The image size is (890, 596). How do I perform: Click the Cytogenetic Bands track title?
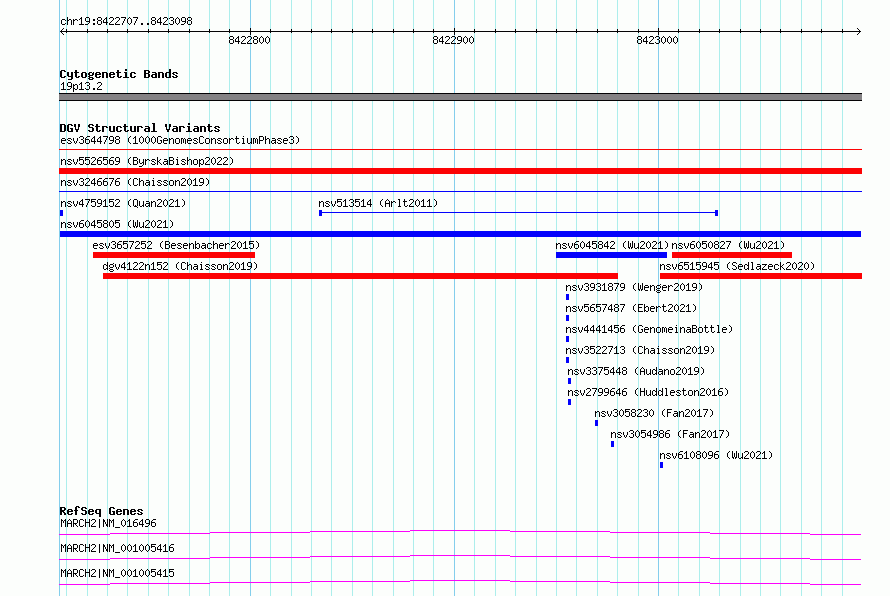[x=119, y=74]
